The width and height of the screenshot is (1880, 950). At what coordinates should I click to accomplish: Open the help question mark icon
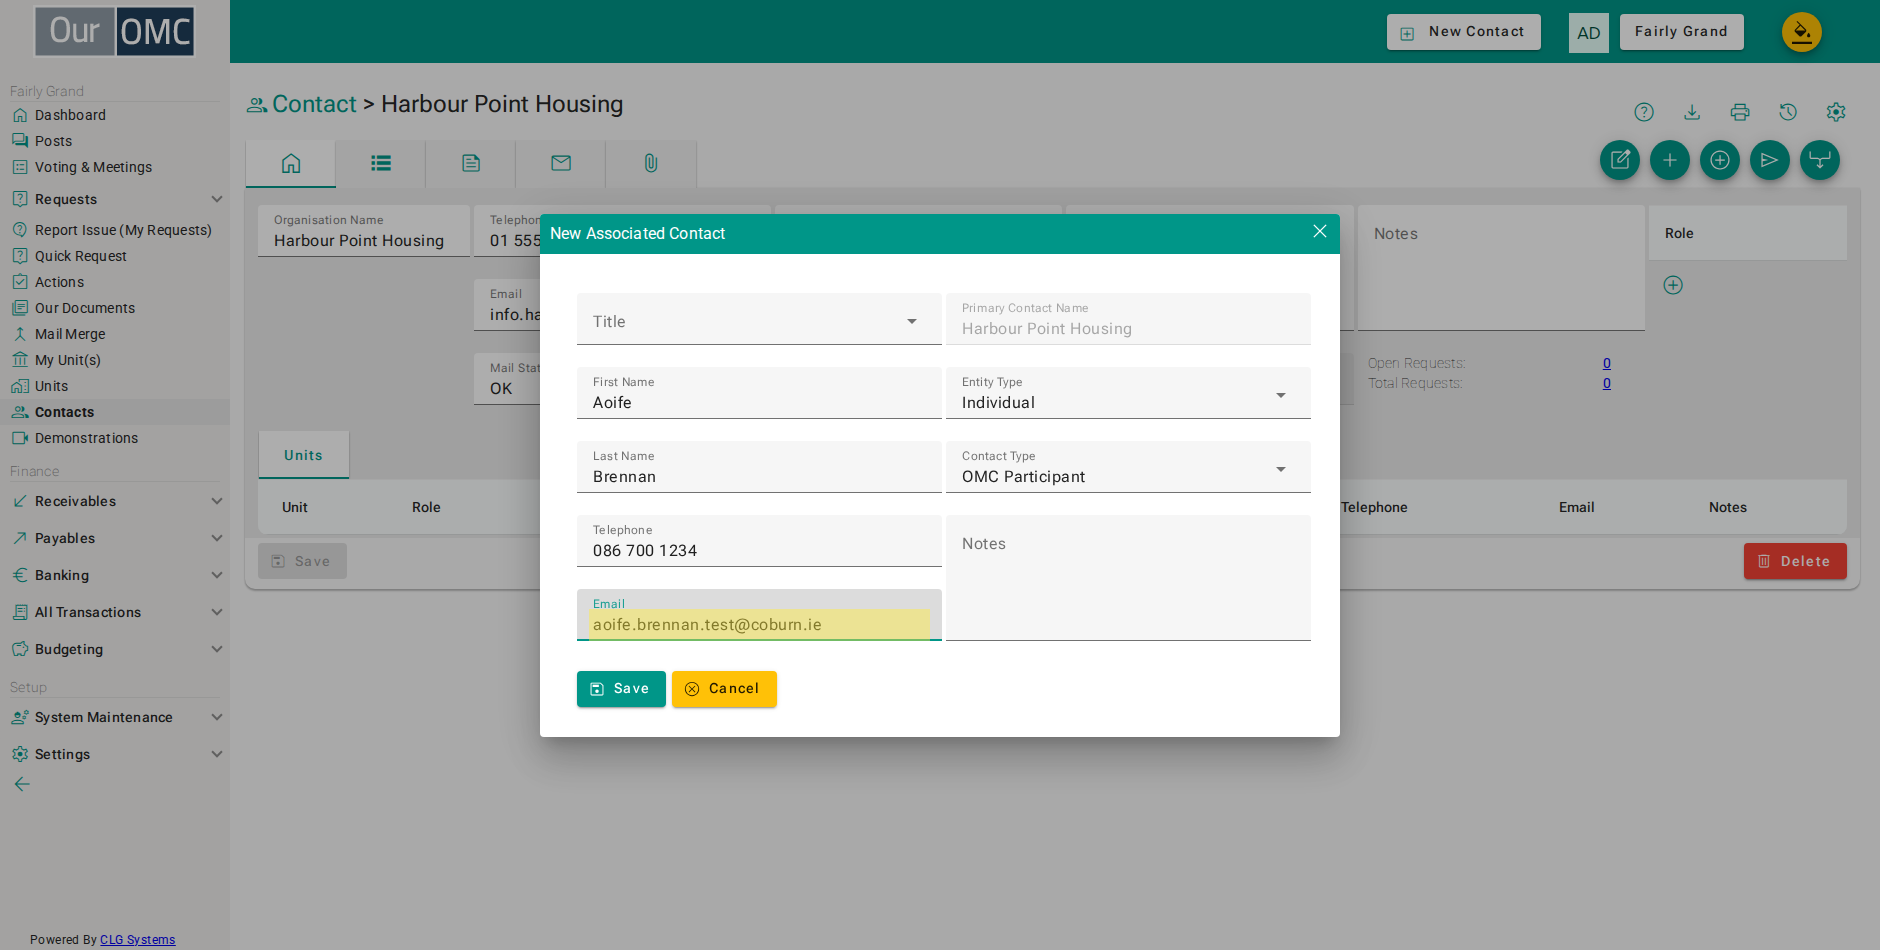coord(1644,112)
